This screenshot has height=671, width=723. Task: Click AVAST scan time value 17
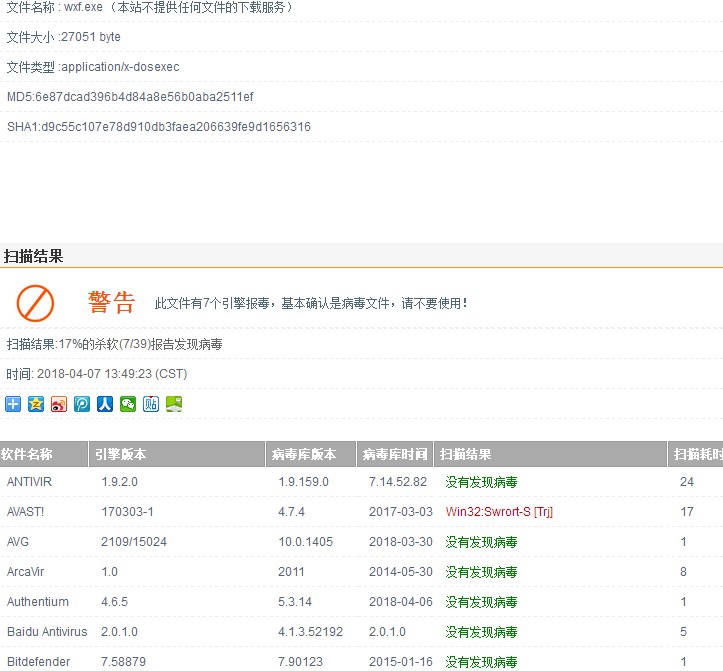pos(687,512)
